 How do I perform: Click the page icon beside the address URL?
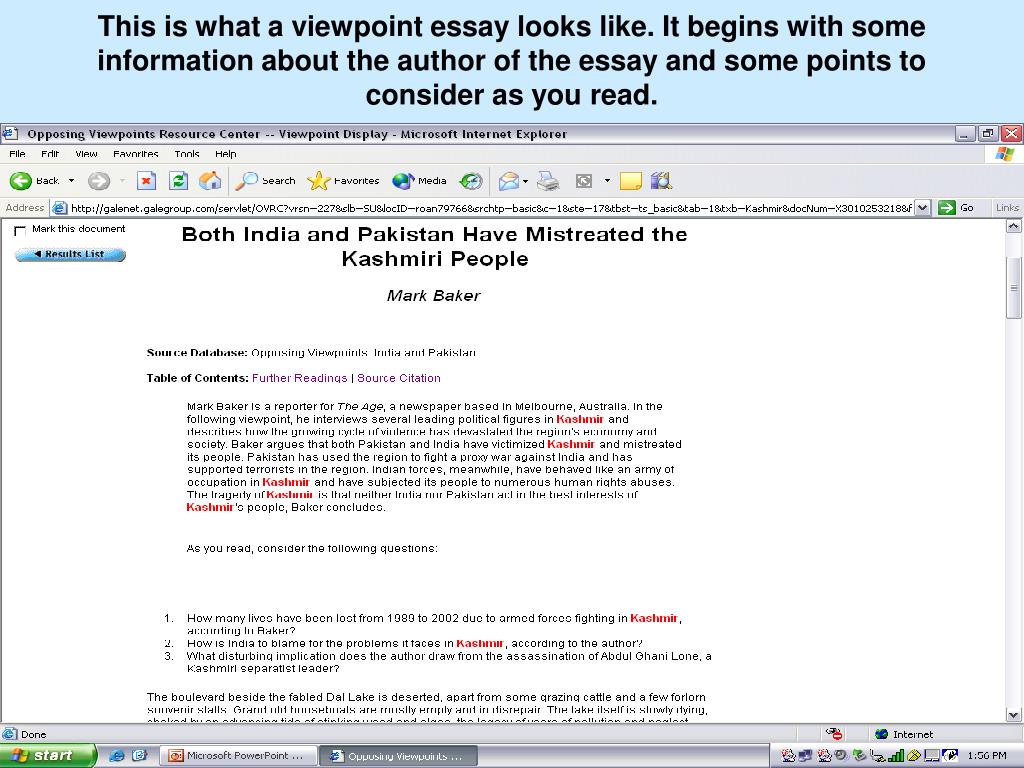pyautogui.click(x=59, y=208)
